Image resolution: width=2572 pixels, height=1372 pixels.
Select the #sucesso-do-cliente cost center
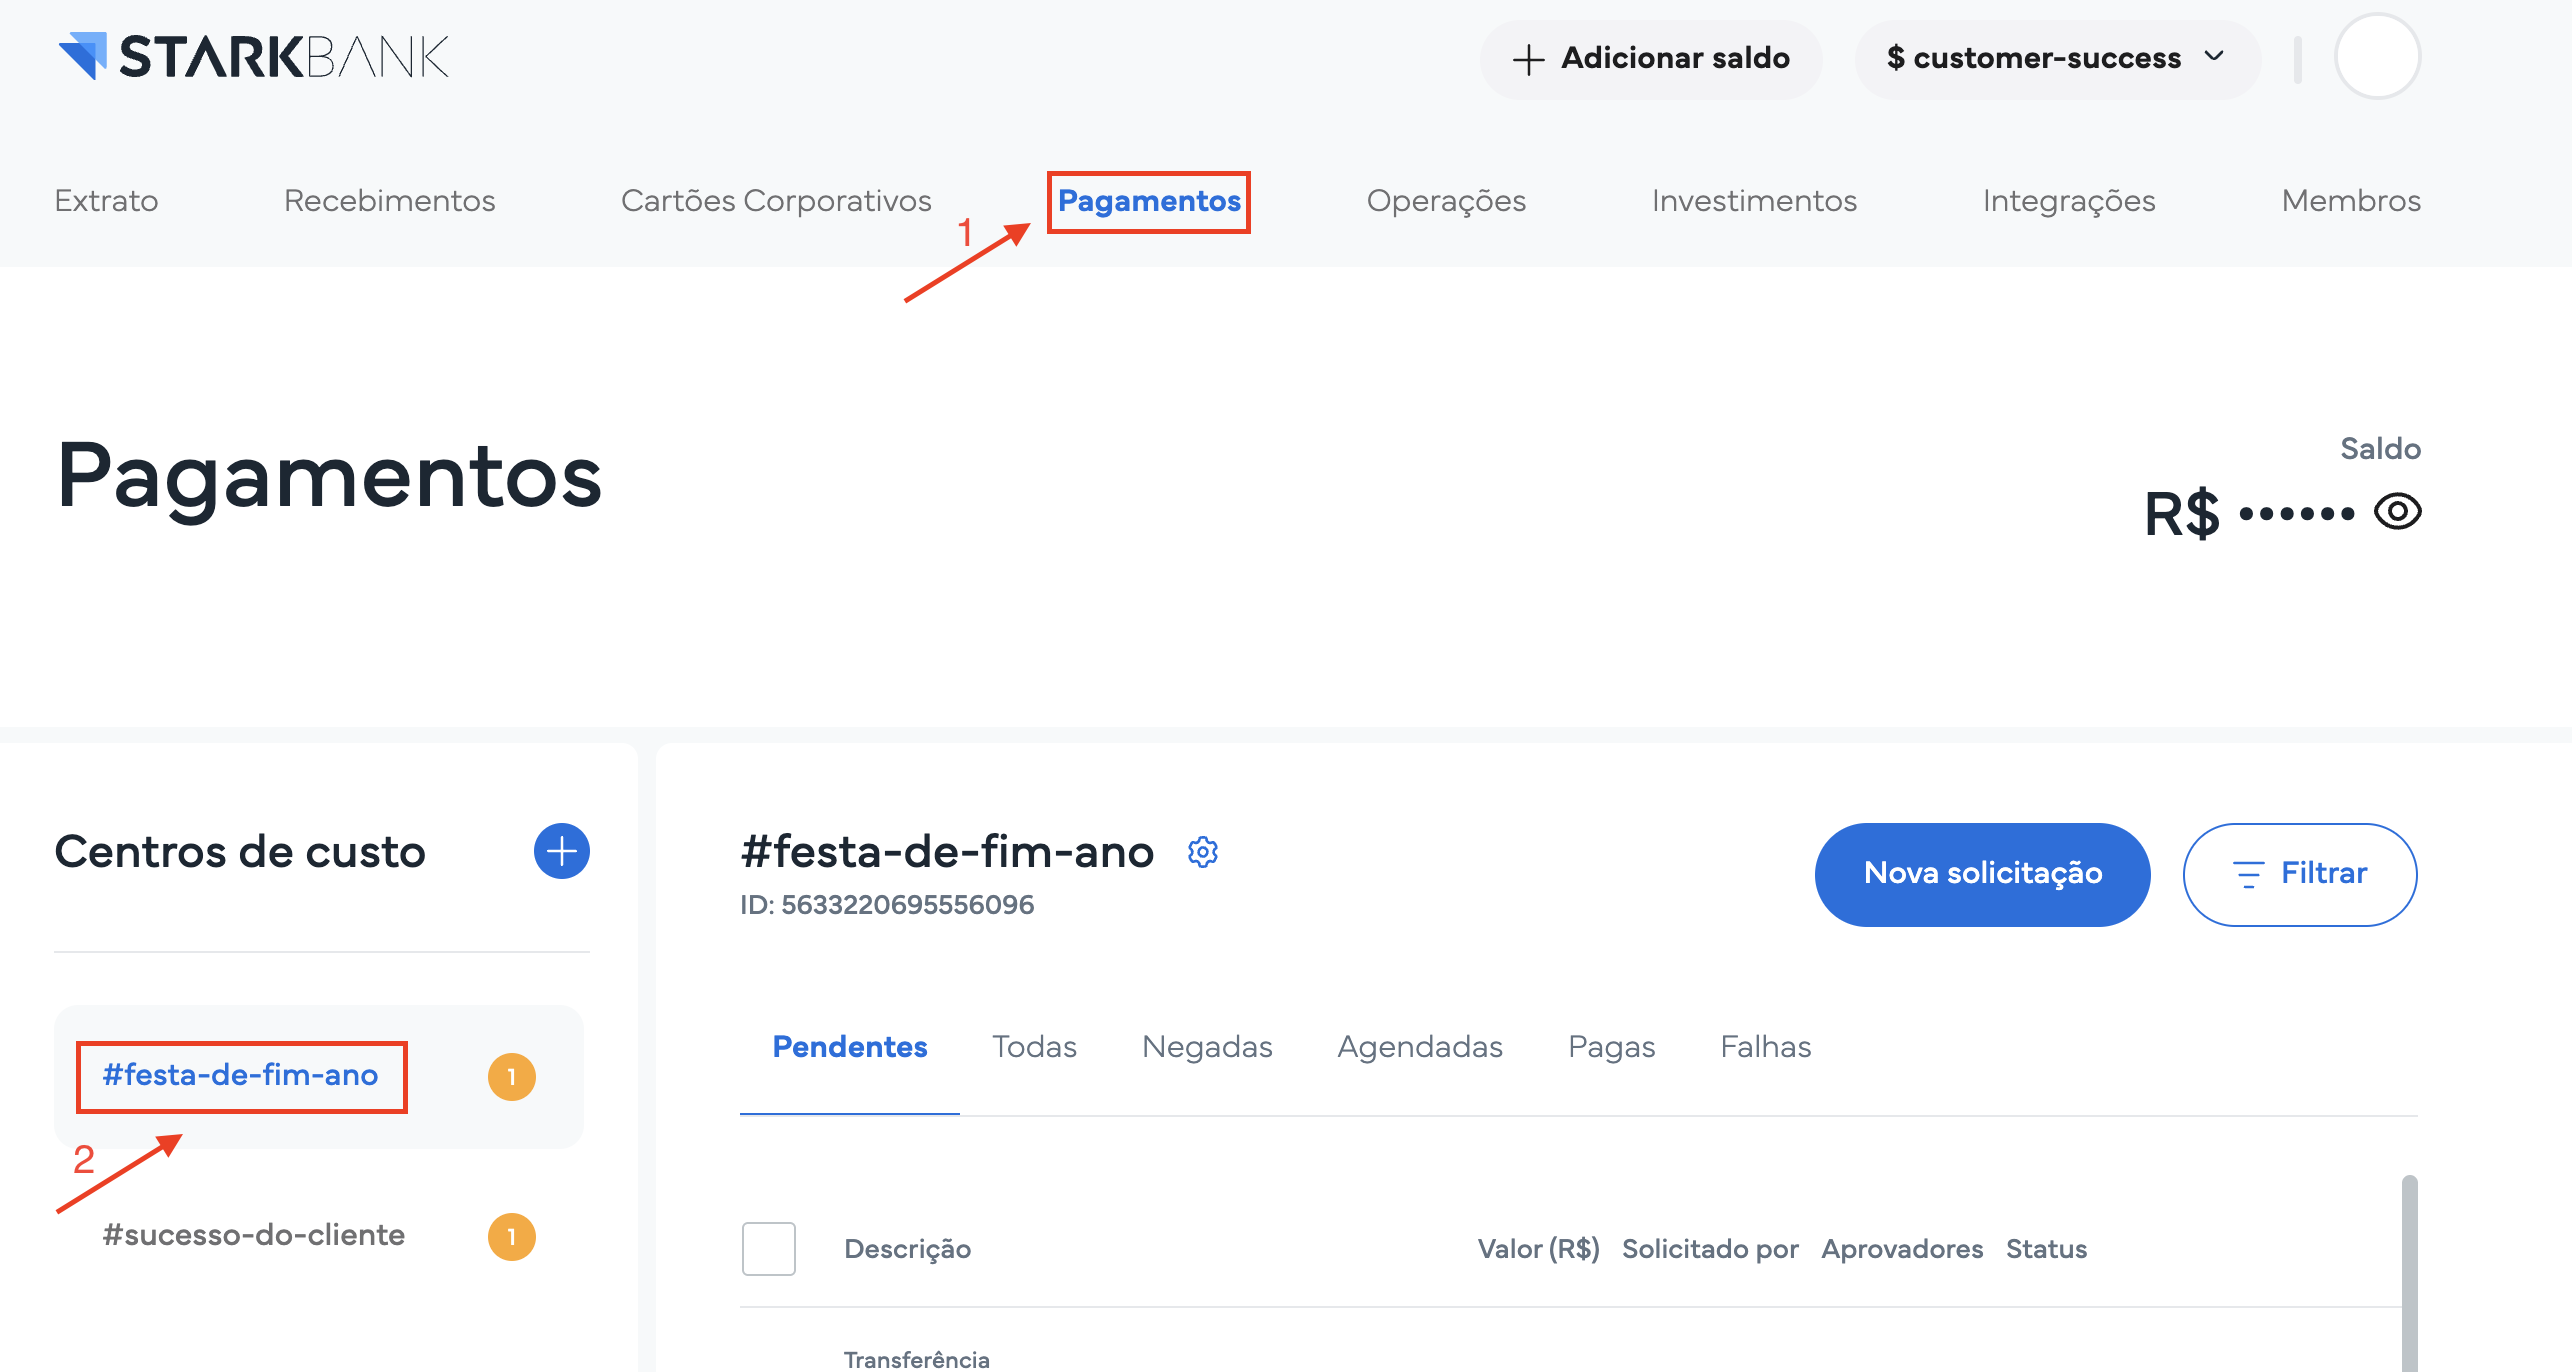pos(253,1235)
